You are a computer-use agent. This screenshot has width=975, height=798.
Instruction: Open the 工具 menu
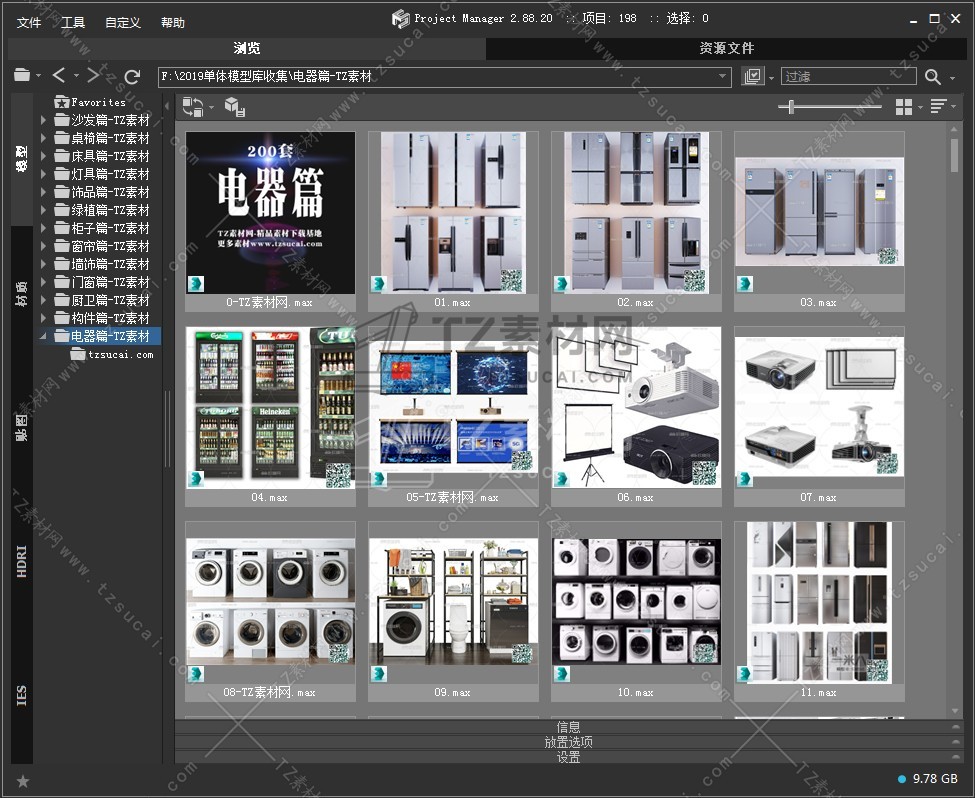tap(73, 22)
